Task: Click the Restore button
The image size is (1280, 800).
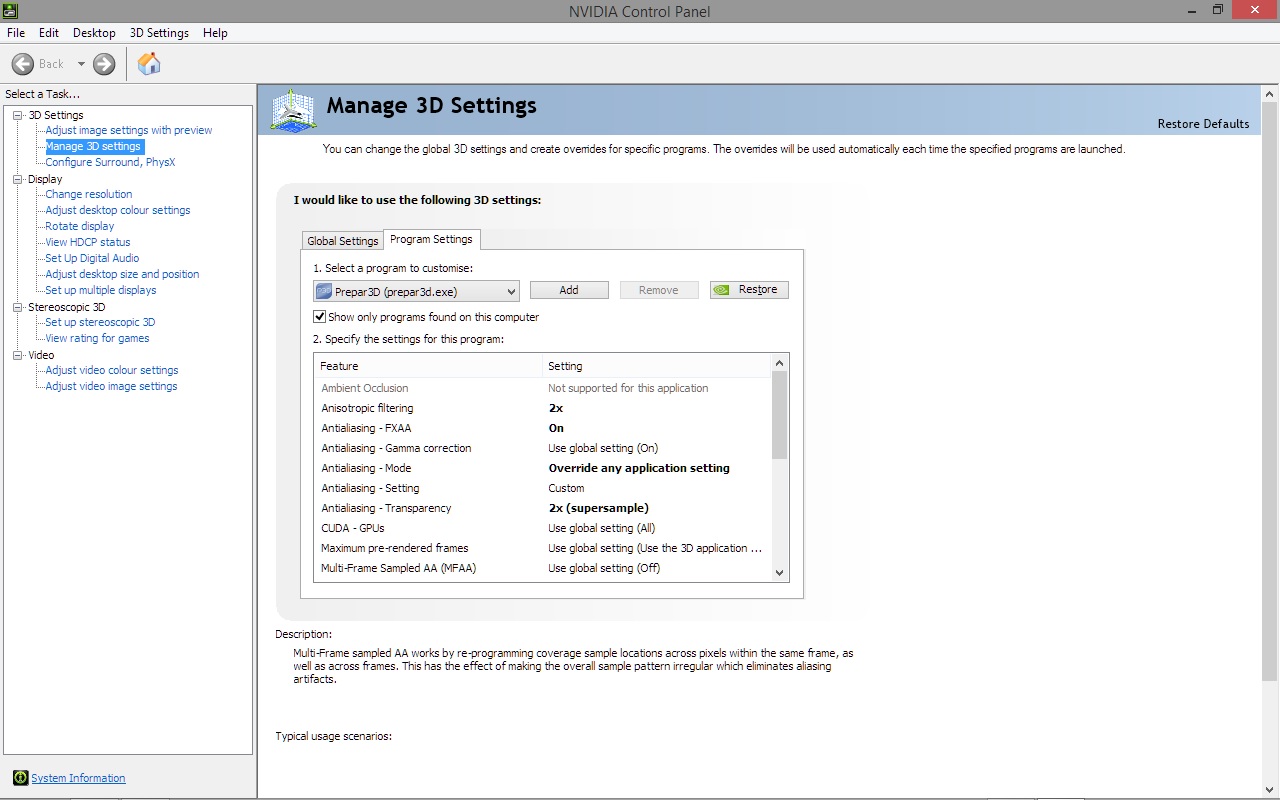Action: 750,290
